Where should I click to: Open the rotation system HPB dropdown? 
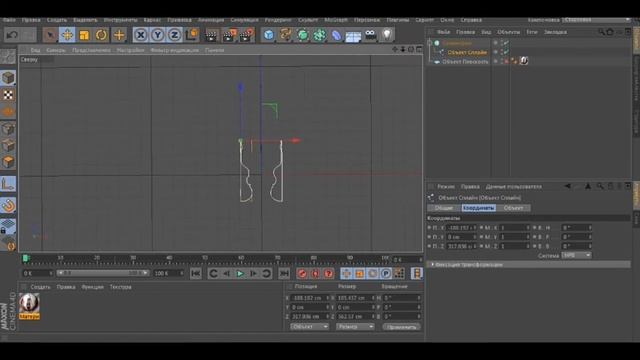(576, 256)
